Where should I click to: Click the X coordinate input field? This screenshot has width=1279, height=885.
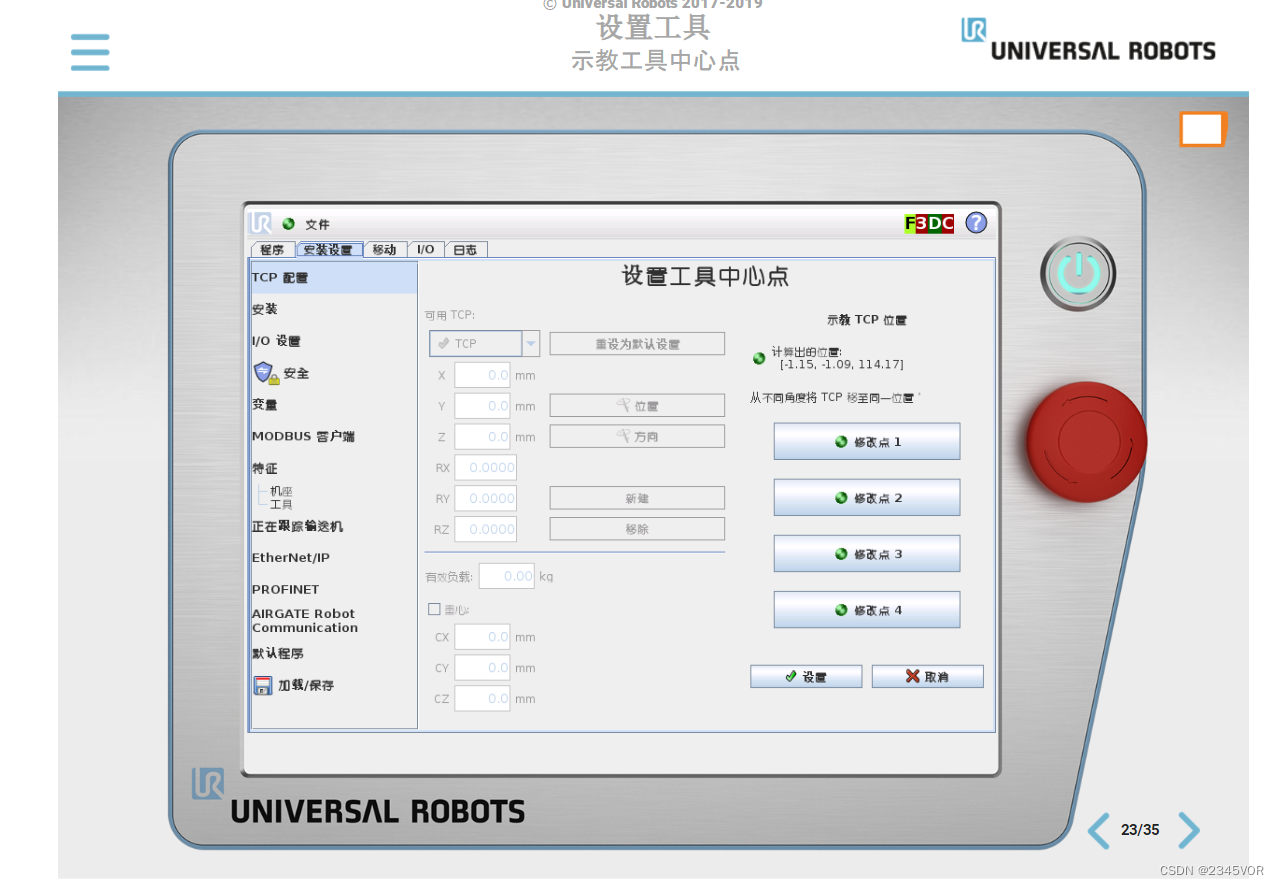point(482,375)
